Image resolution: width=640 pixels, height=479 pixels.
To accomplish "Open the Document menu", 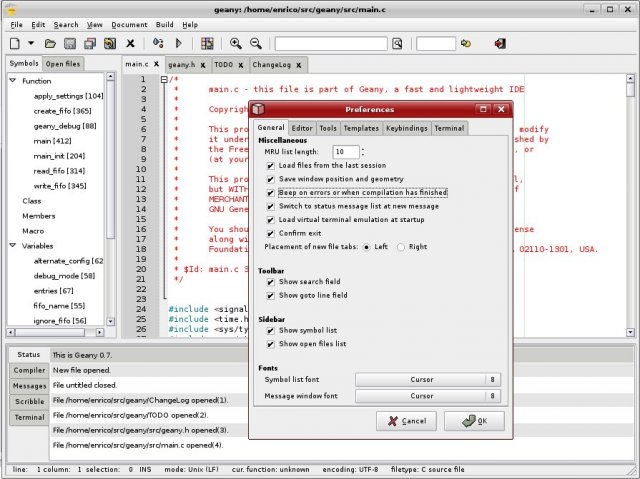I will pyautogui.click(x=129, y=25).
